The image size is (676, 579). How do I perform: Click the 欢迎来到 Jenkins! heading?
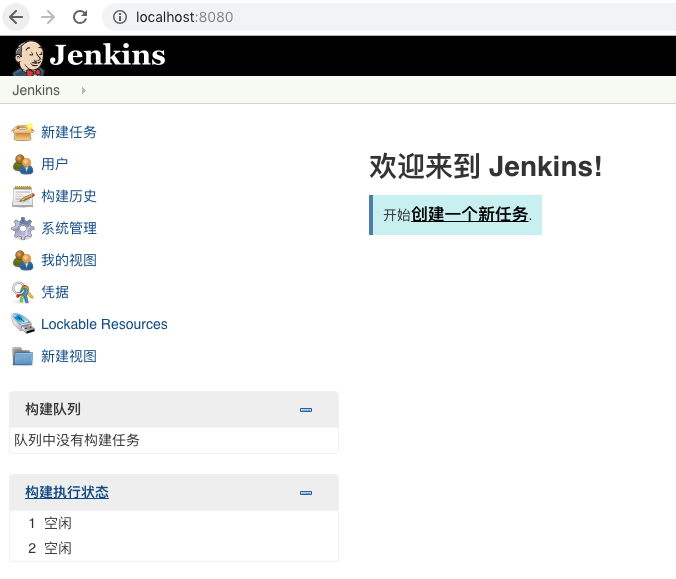click(486, 166)
